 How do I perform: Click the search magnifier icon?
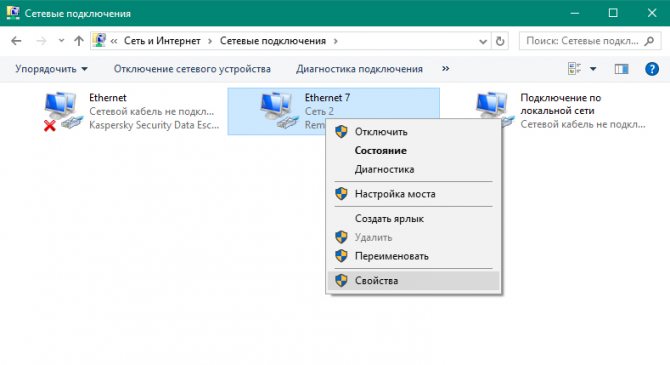(649, 41)
